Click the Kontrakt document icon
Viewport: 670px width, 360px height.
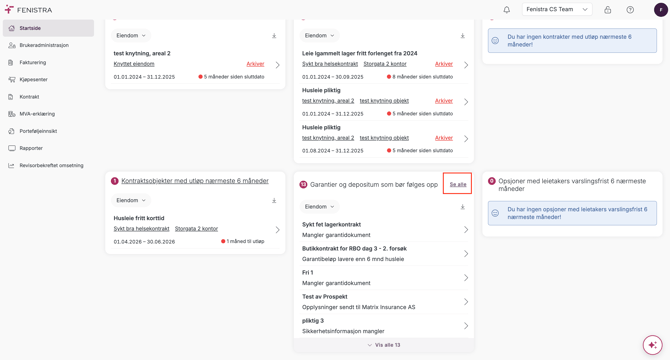11,97
